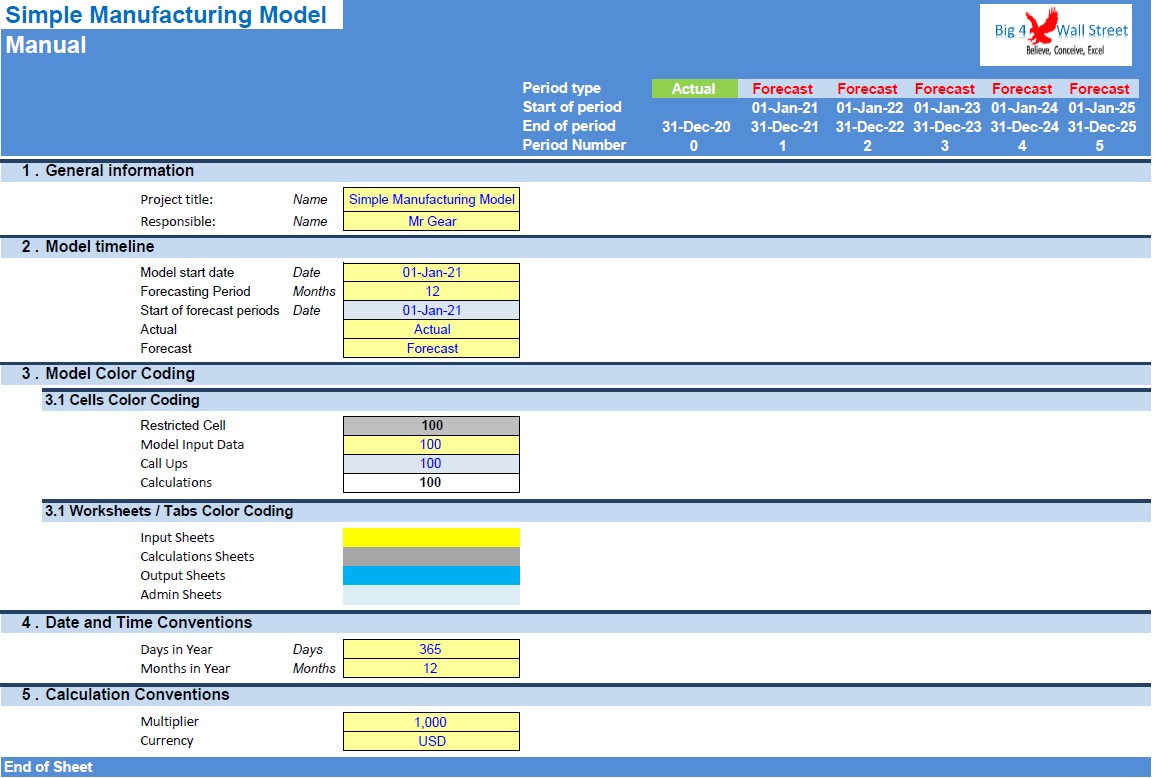Click the Big 4 Wall Street logo
The image size is (1155, 778).
click(x=1056, y=35)
